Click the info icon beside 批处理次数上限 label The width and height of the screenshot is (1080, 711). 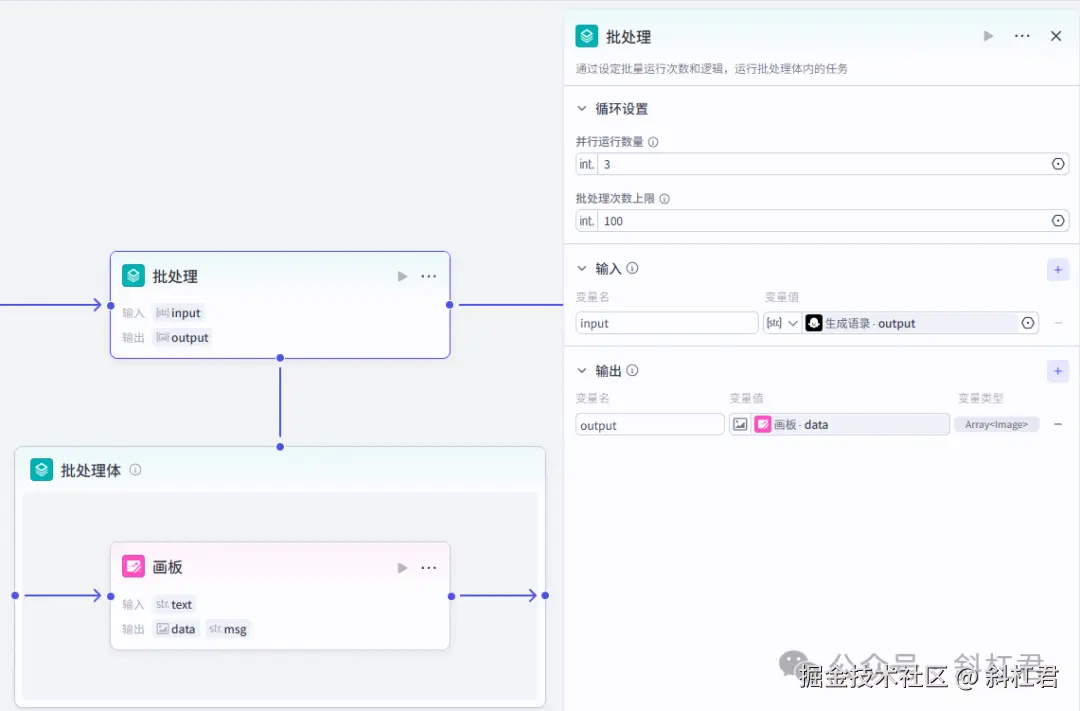click(668, 198)
